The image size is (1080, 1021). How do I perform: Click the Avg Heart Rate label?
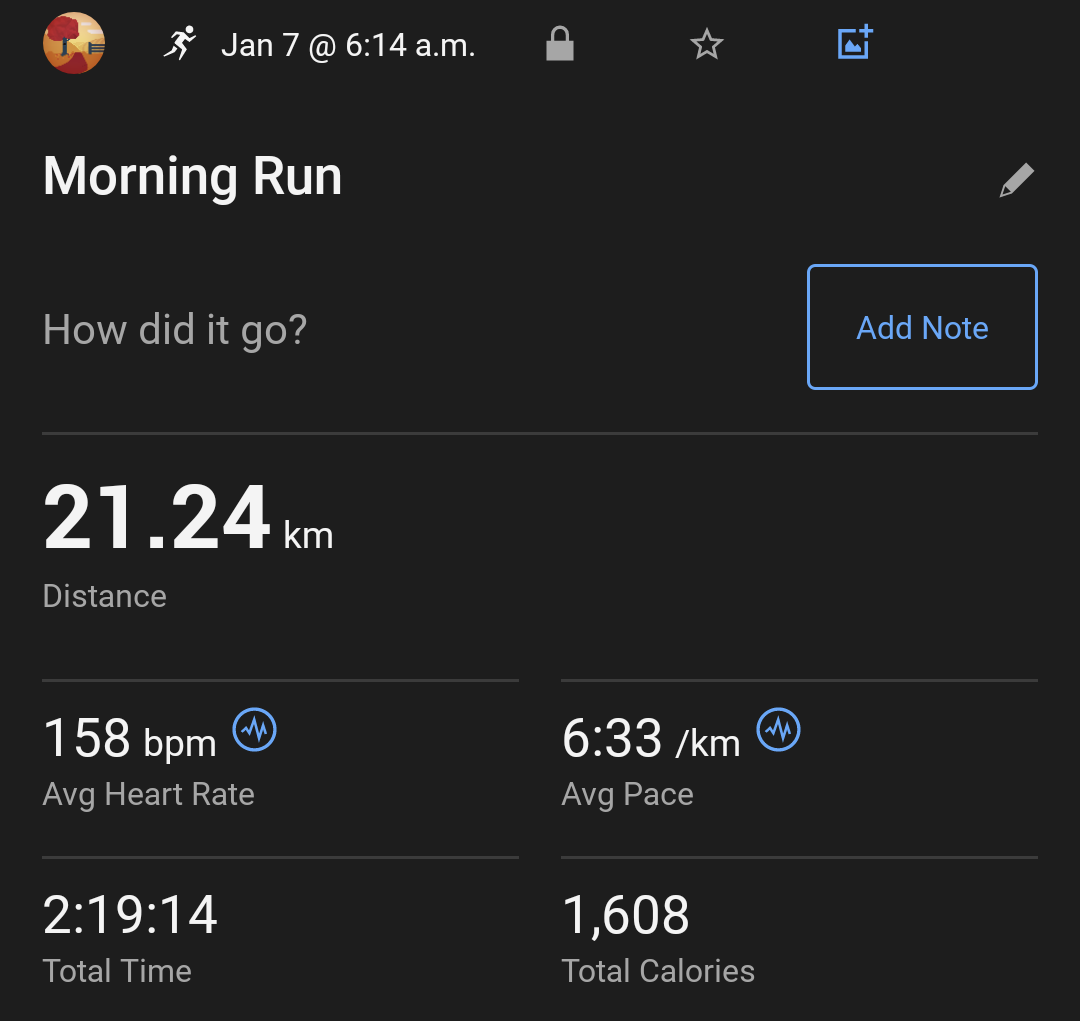(x=148, y=794)
